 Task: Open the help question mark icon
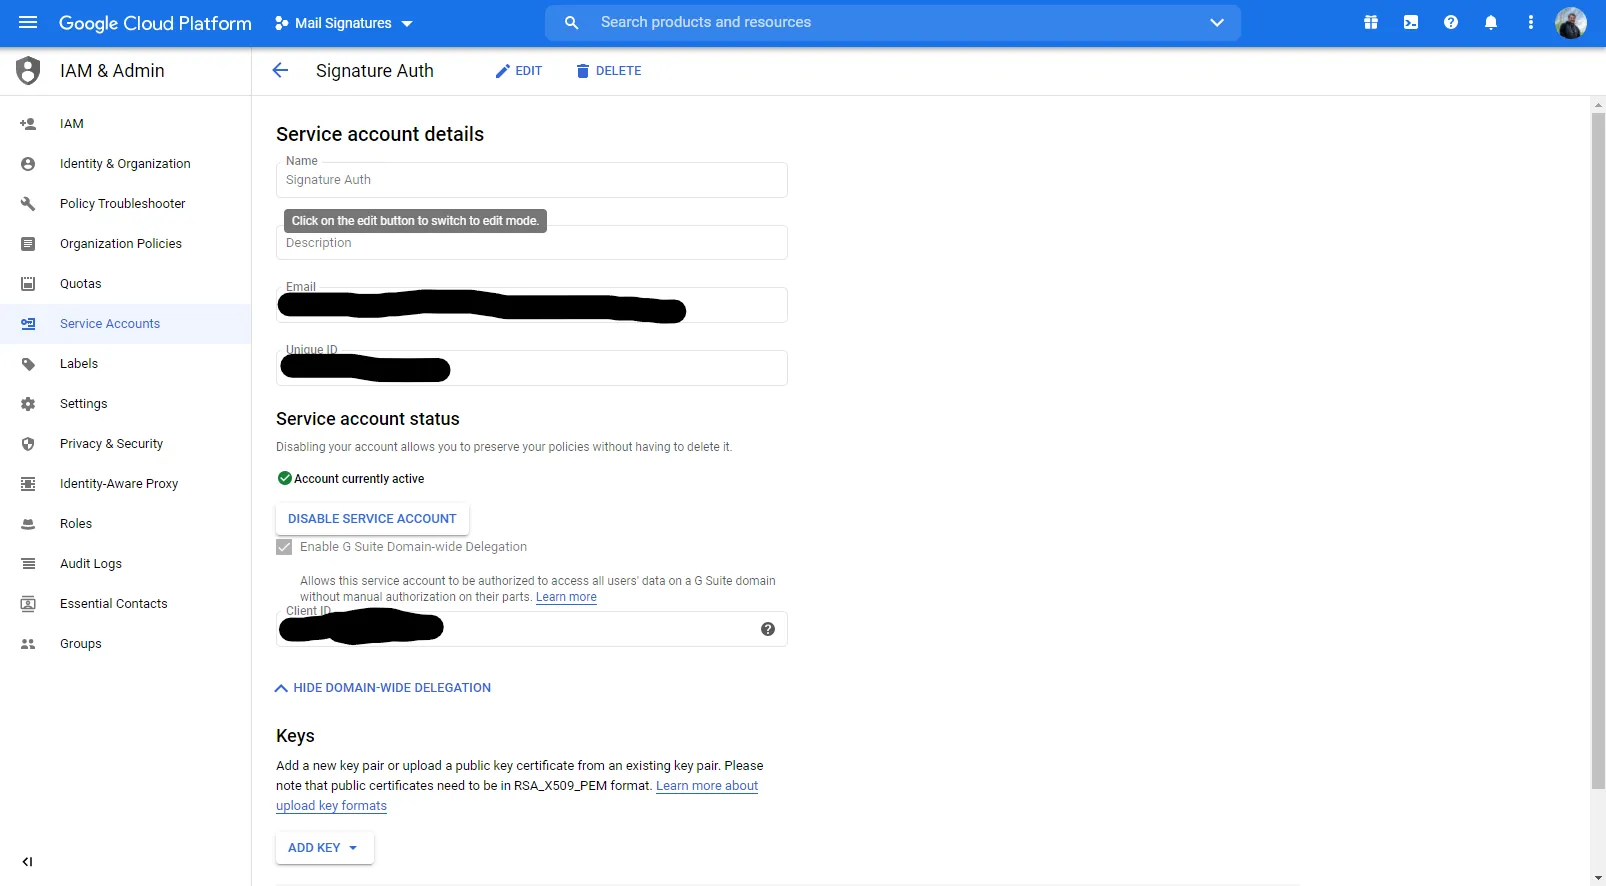(x=1451, y=22)
